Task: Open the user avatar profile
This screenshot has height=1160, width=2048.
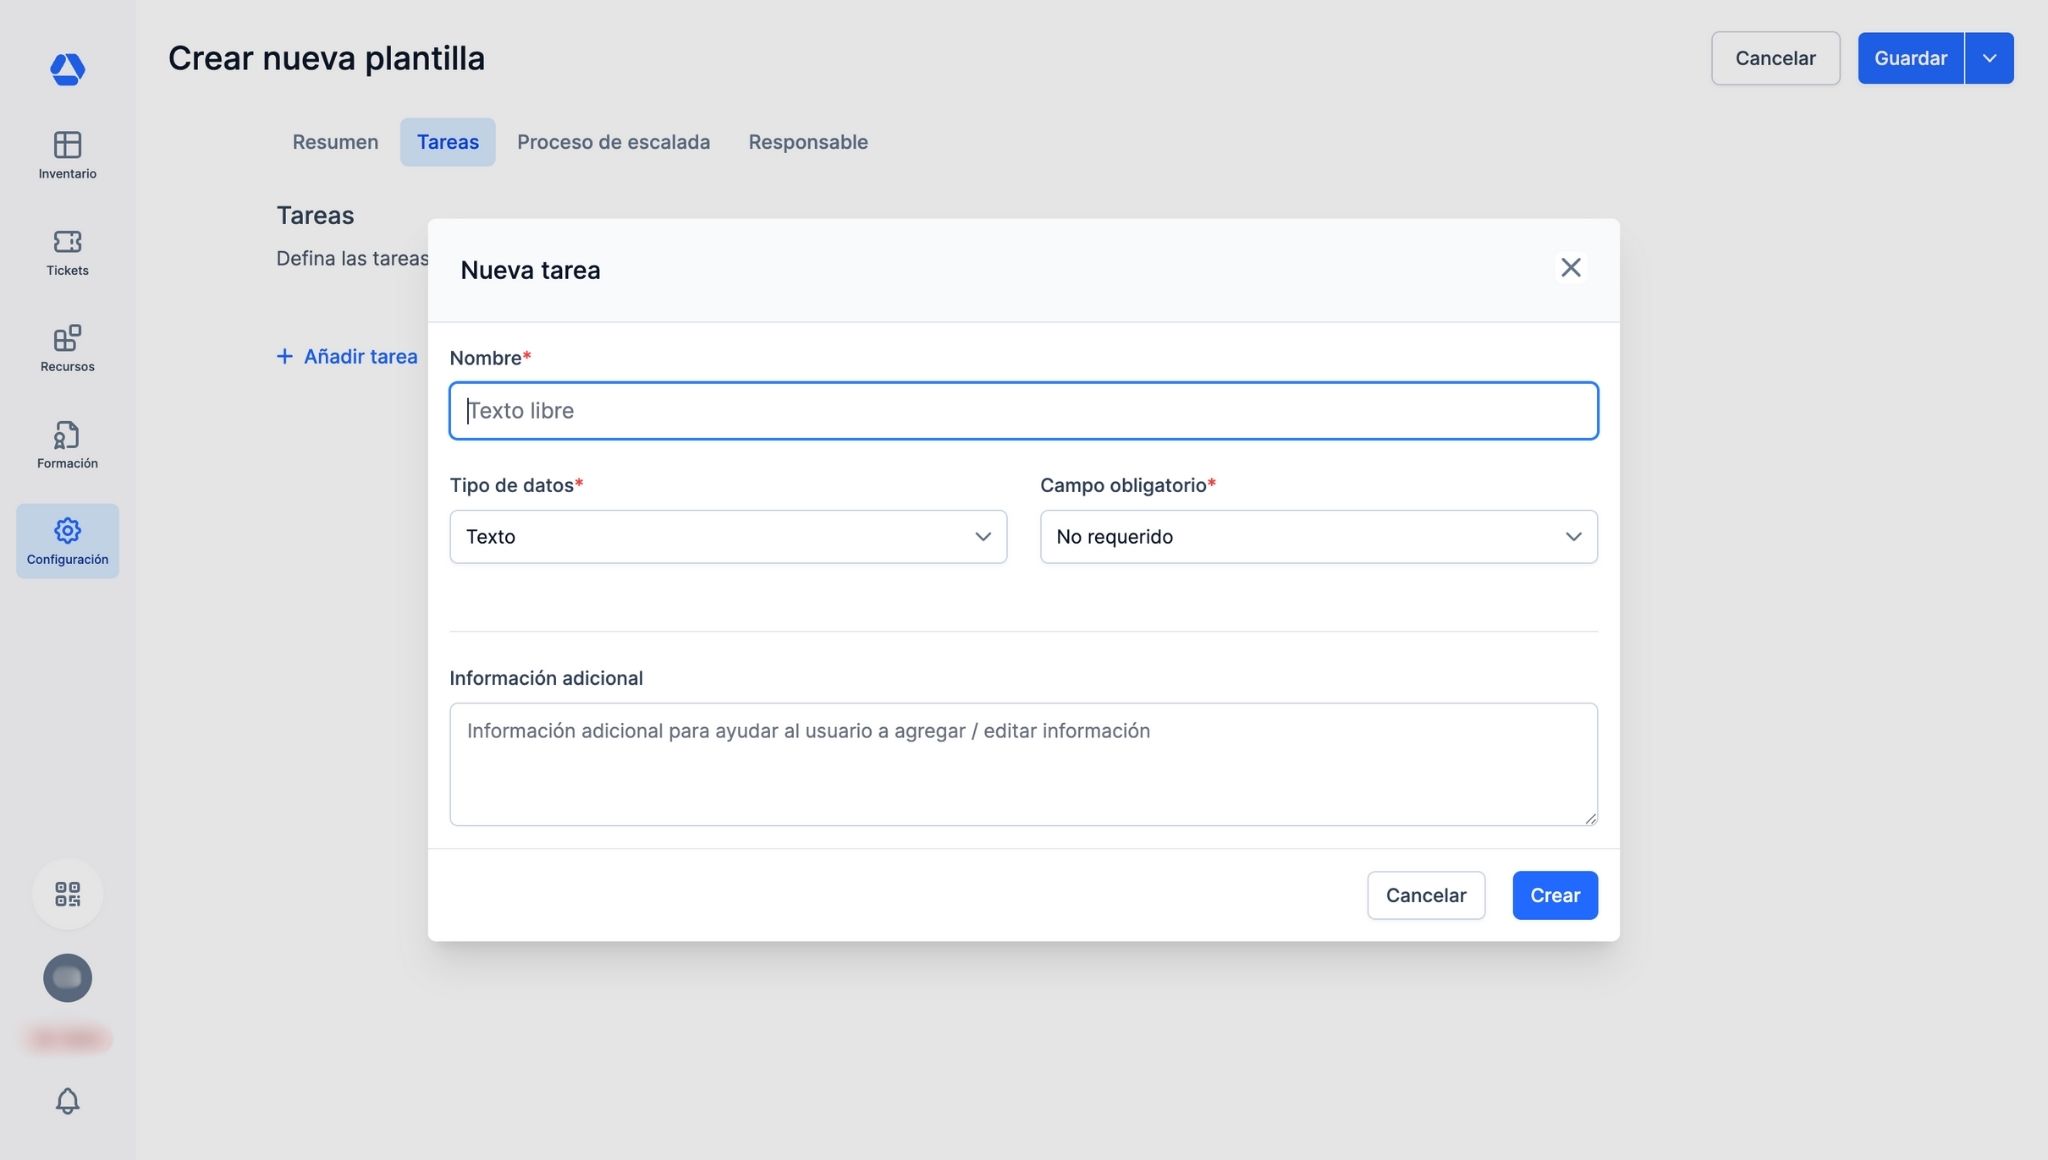Action: point(67,977)
